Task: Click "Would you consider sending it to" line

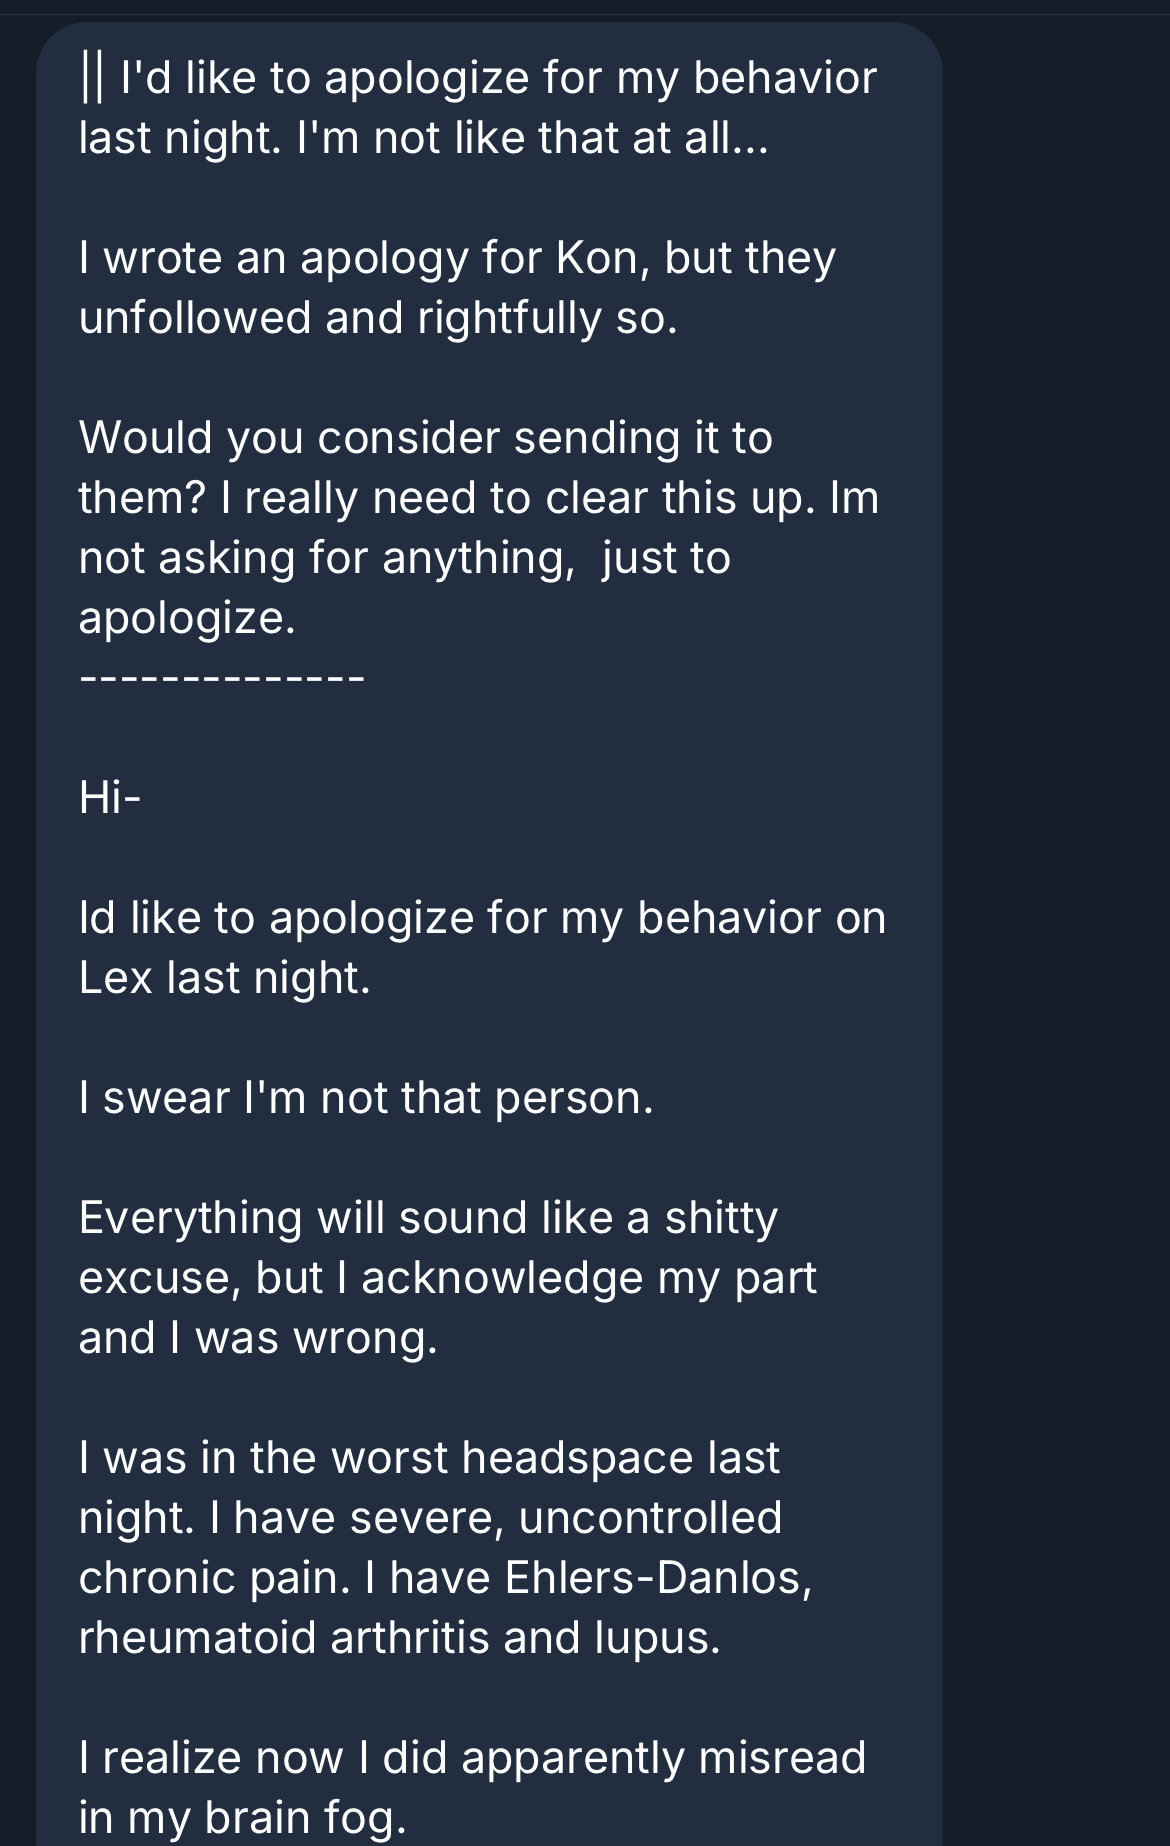Action: (425, 438)
